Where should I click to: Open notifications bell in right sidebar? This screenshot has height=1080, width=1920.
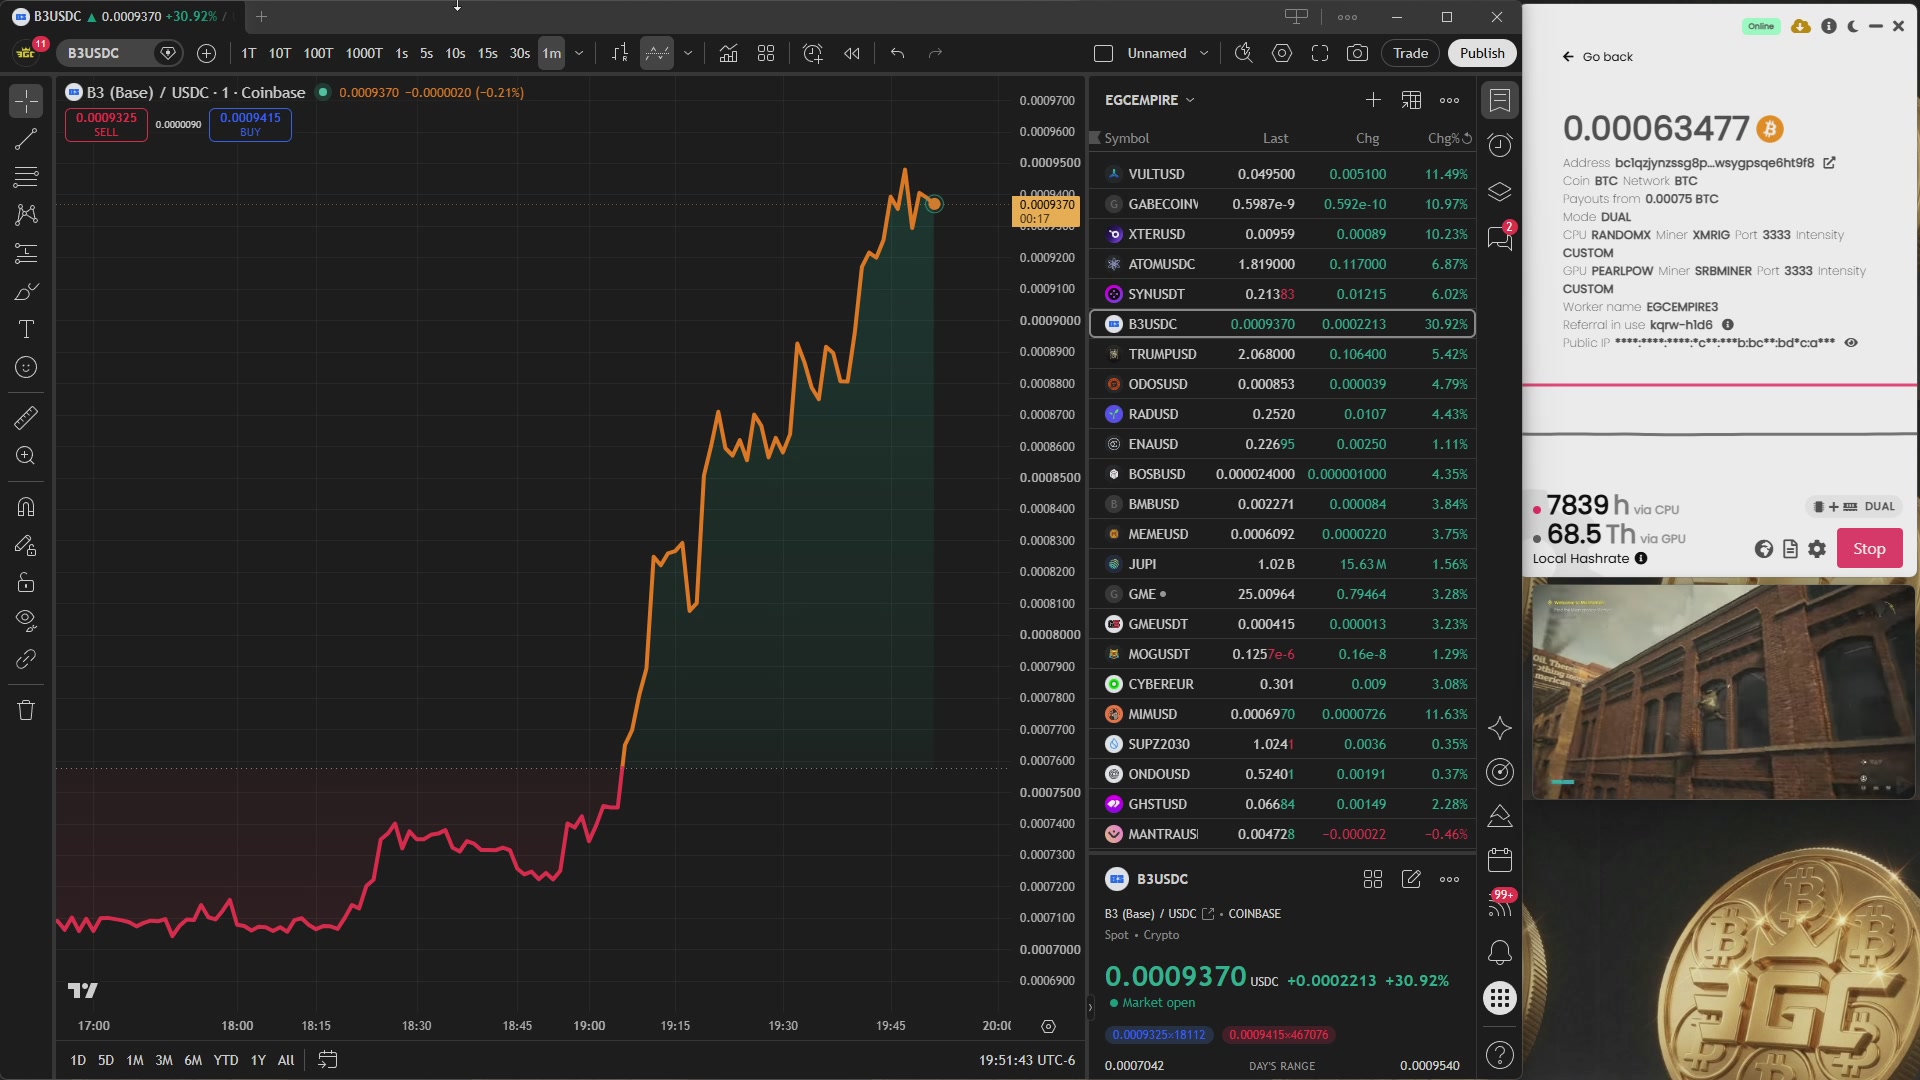tap(1499, 952)
